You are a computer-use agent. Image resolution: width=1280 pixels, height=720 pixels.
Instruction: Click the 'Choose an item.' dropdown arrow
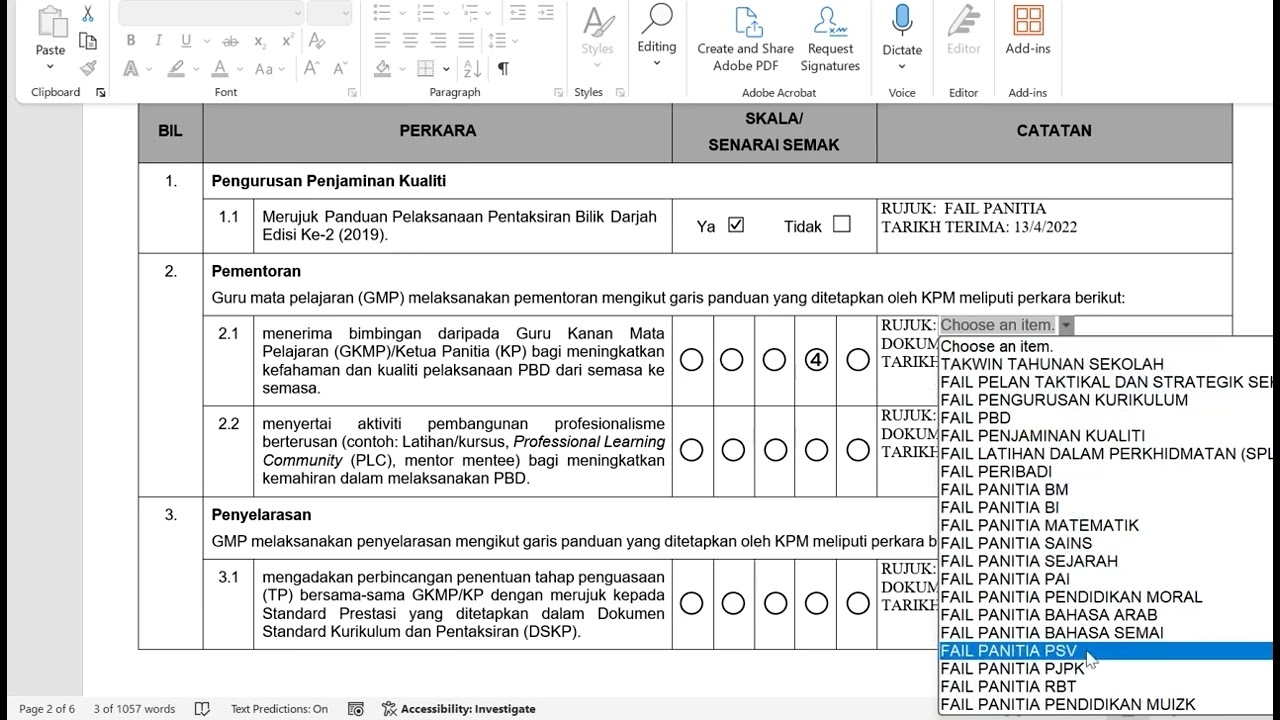1066,325
